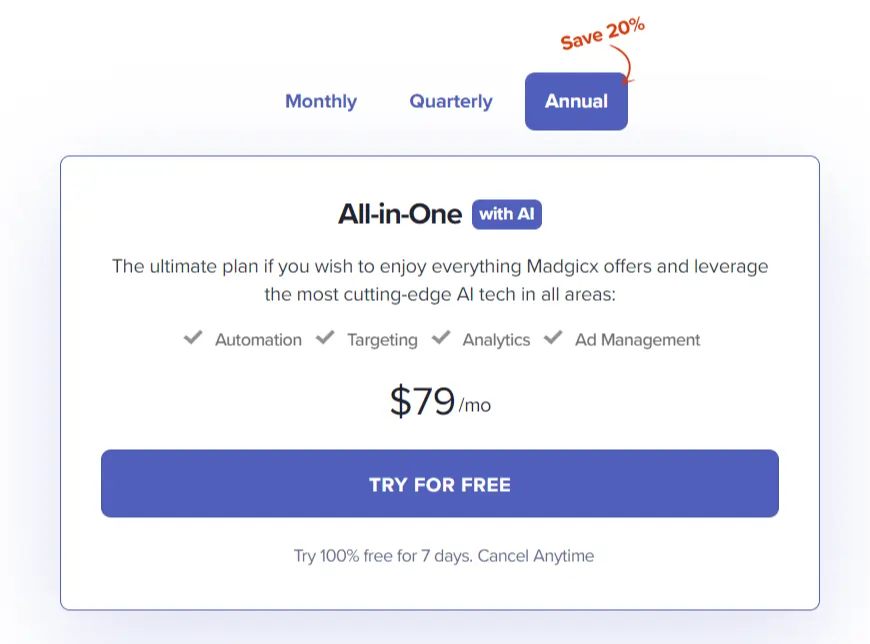Click the TRY FOR FREE button
Screen dimensions: 870x644
coord(440,484)
